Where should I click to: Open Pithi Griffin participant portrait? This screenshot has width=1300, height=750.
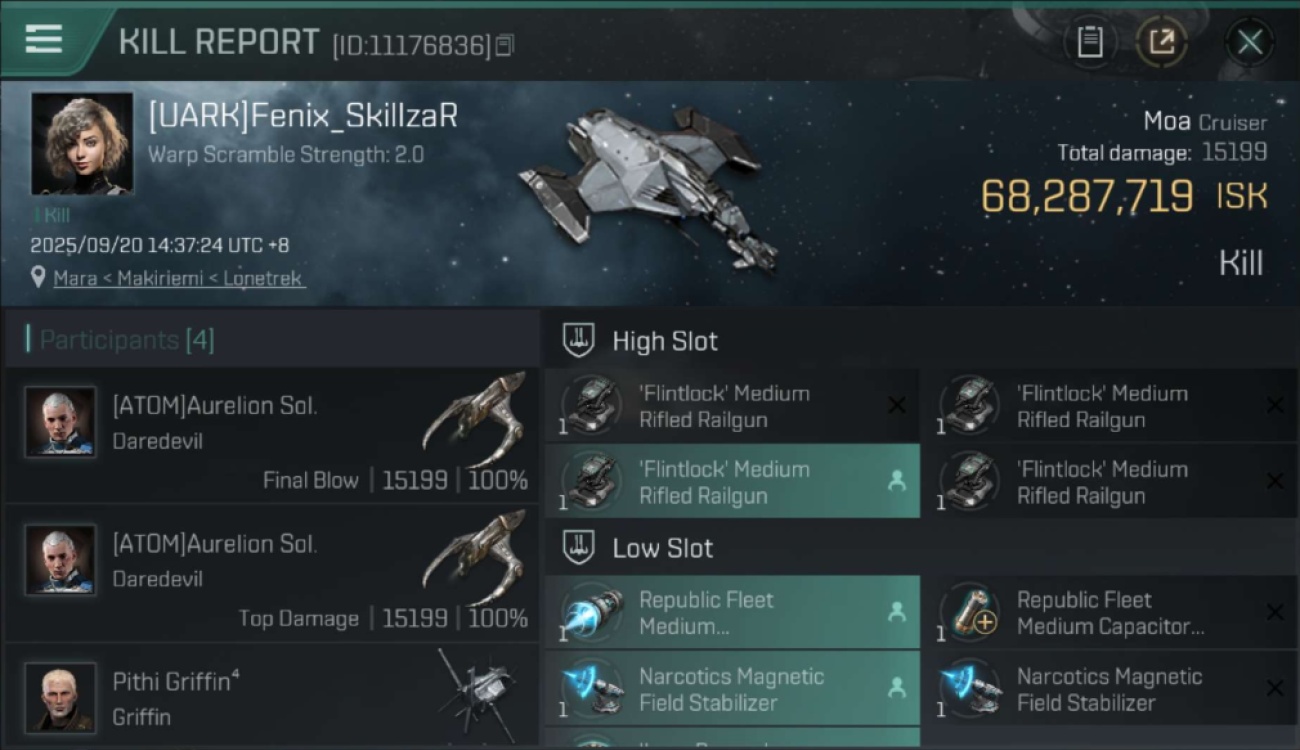(x=61, y=697)
